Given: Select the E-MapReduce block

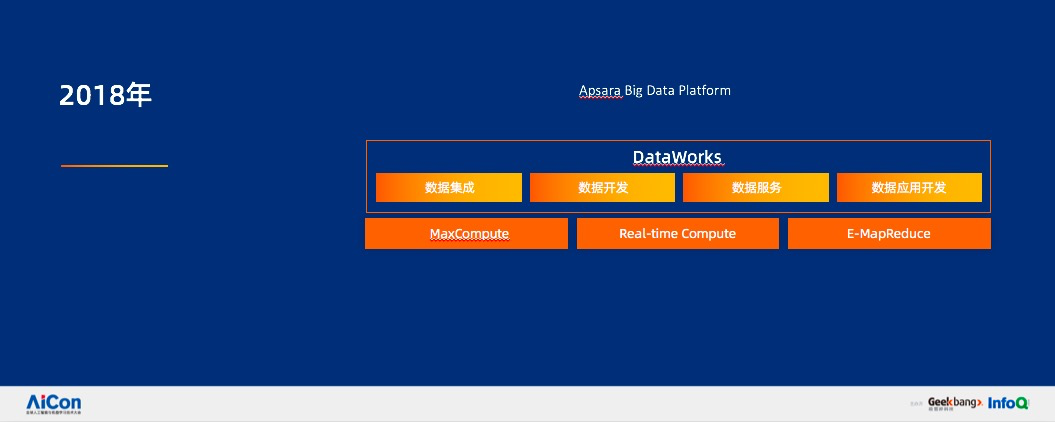Looking at the screenshot, I should coord(889,234).
